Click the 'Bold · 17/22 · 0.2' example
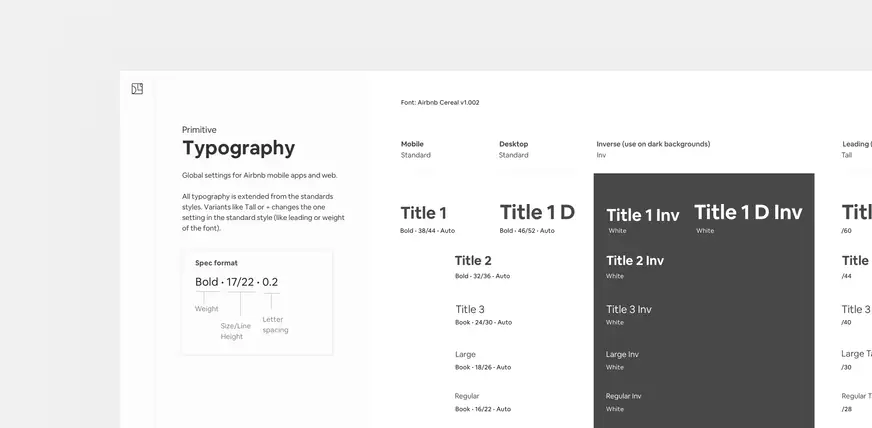This screenshot has width=872, height=428. pos(236,282)
